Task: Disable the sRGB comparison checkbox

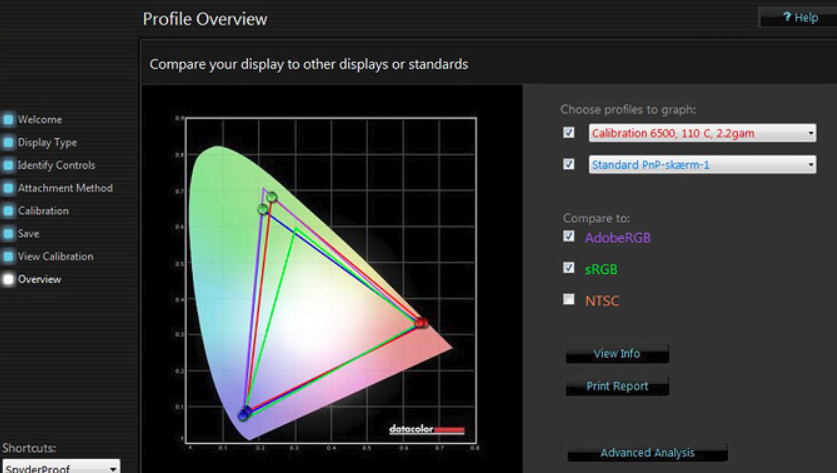Action: 569,267
